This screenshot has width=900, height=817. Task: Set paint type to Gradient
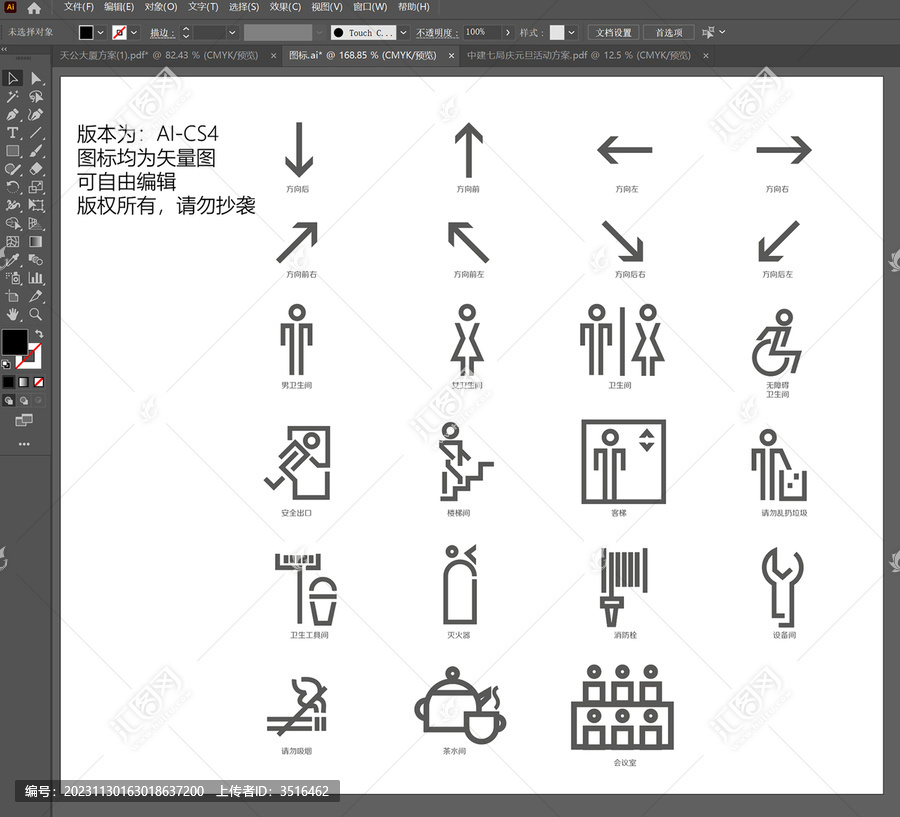pos(24,382)
